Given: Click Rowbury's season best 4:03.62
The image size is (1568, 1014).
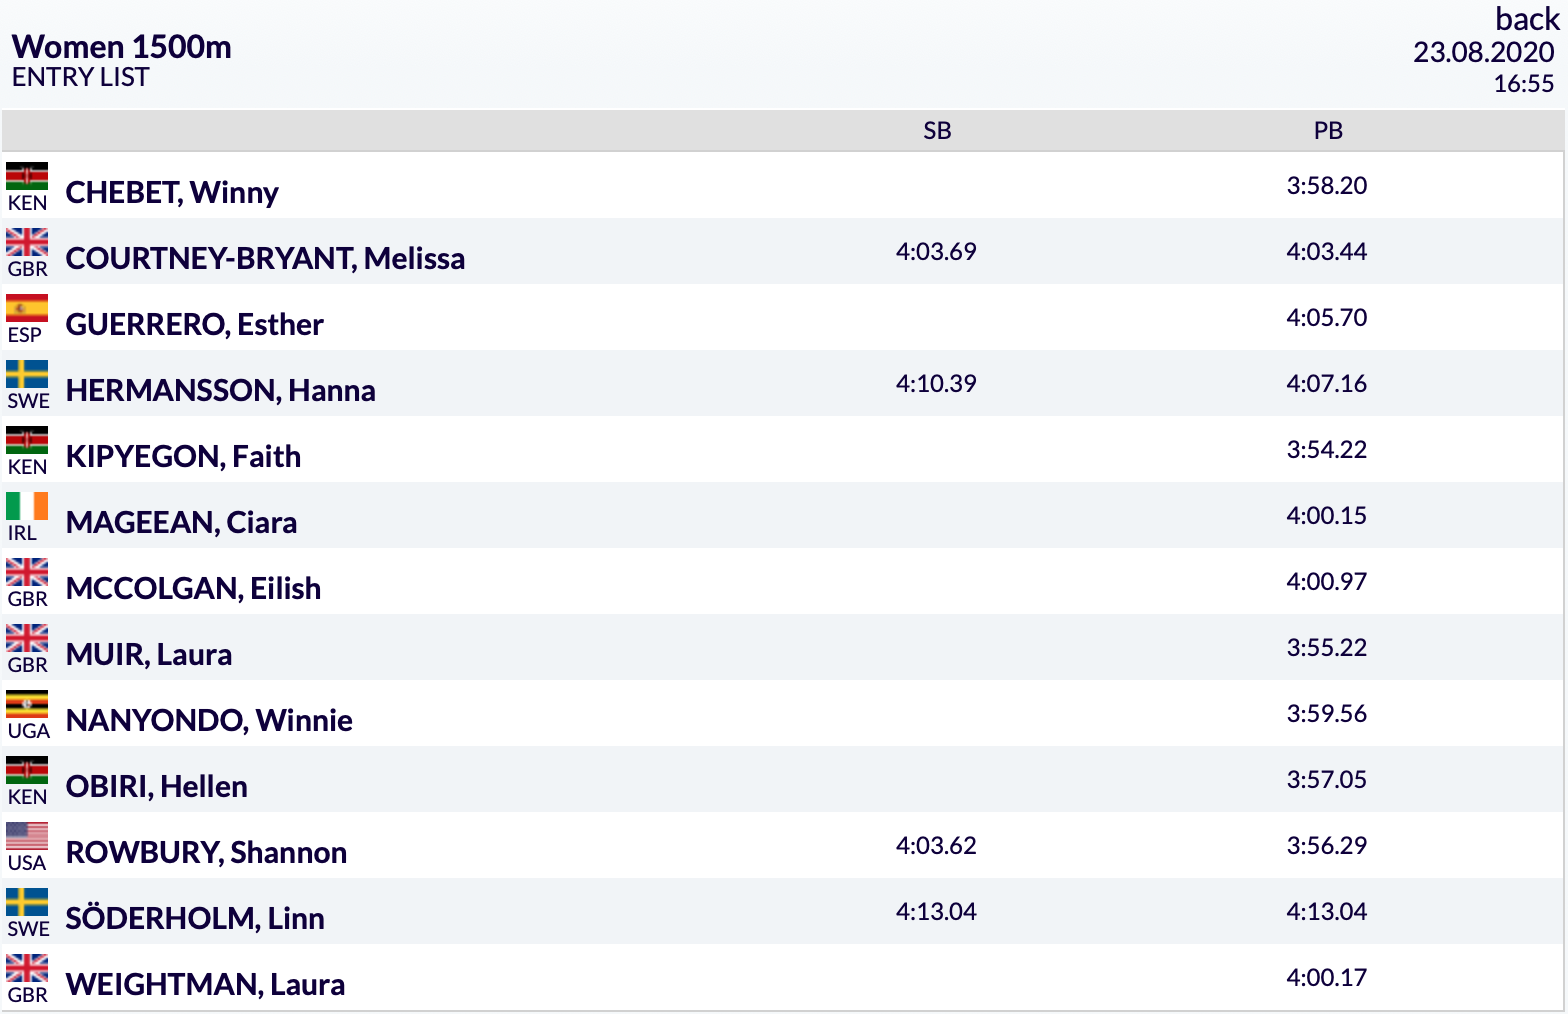Looking at the screenshot, I should 936,845.
